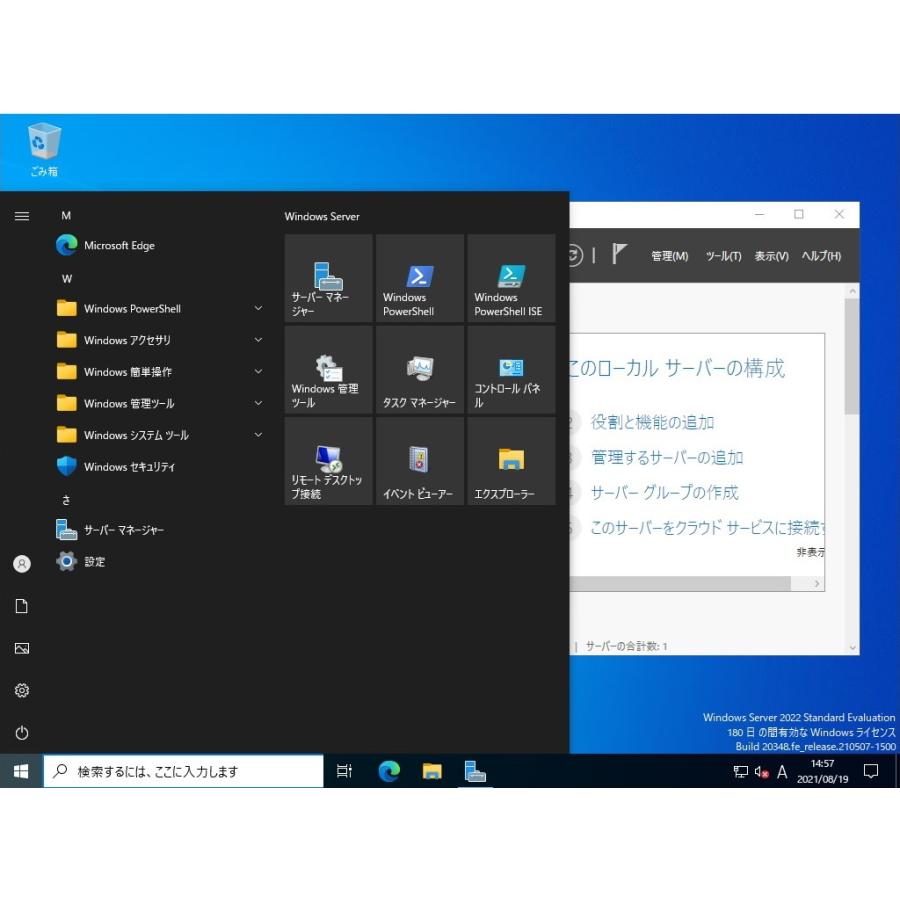Open Task View on the taskbar
900x900 pixels.
pos(344,771)
